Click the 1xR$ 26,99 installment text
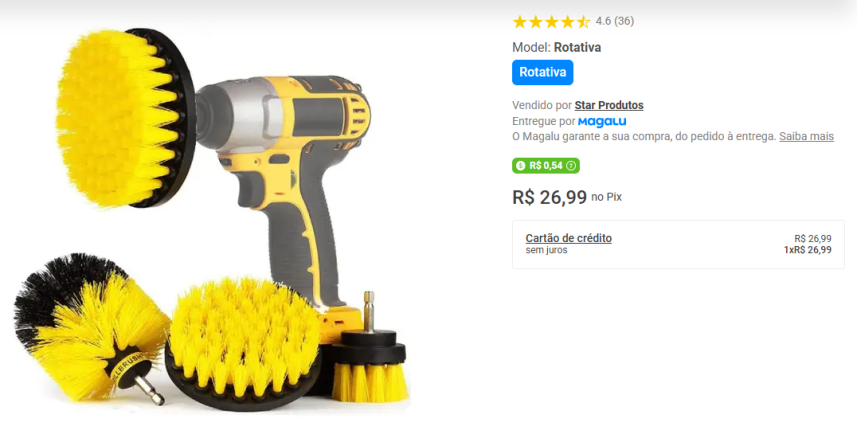The width and height of the screenshot is (857, 438). (807, 250)
